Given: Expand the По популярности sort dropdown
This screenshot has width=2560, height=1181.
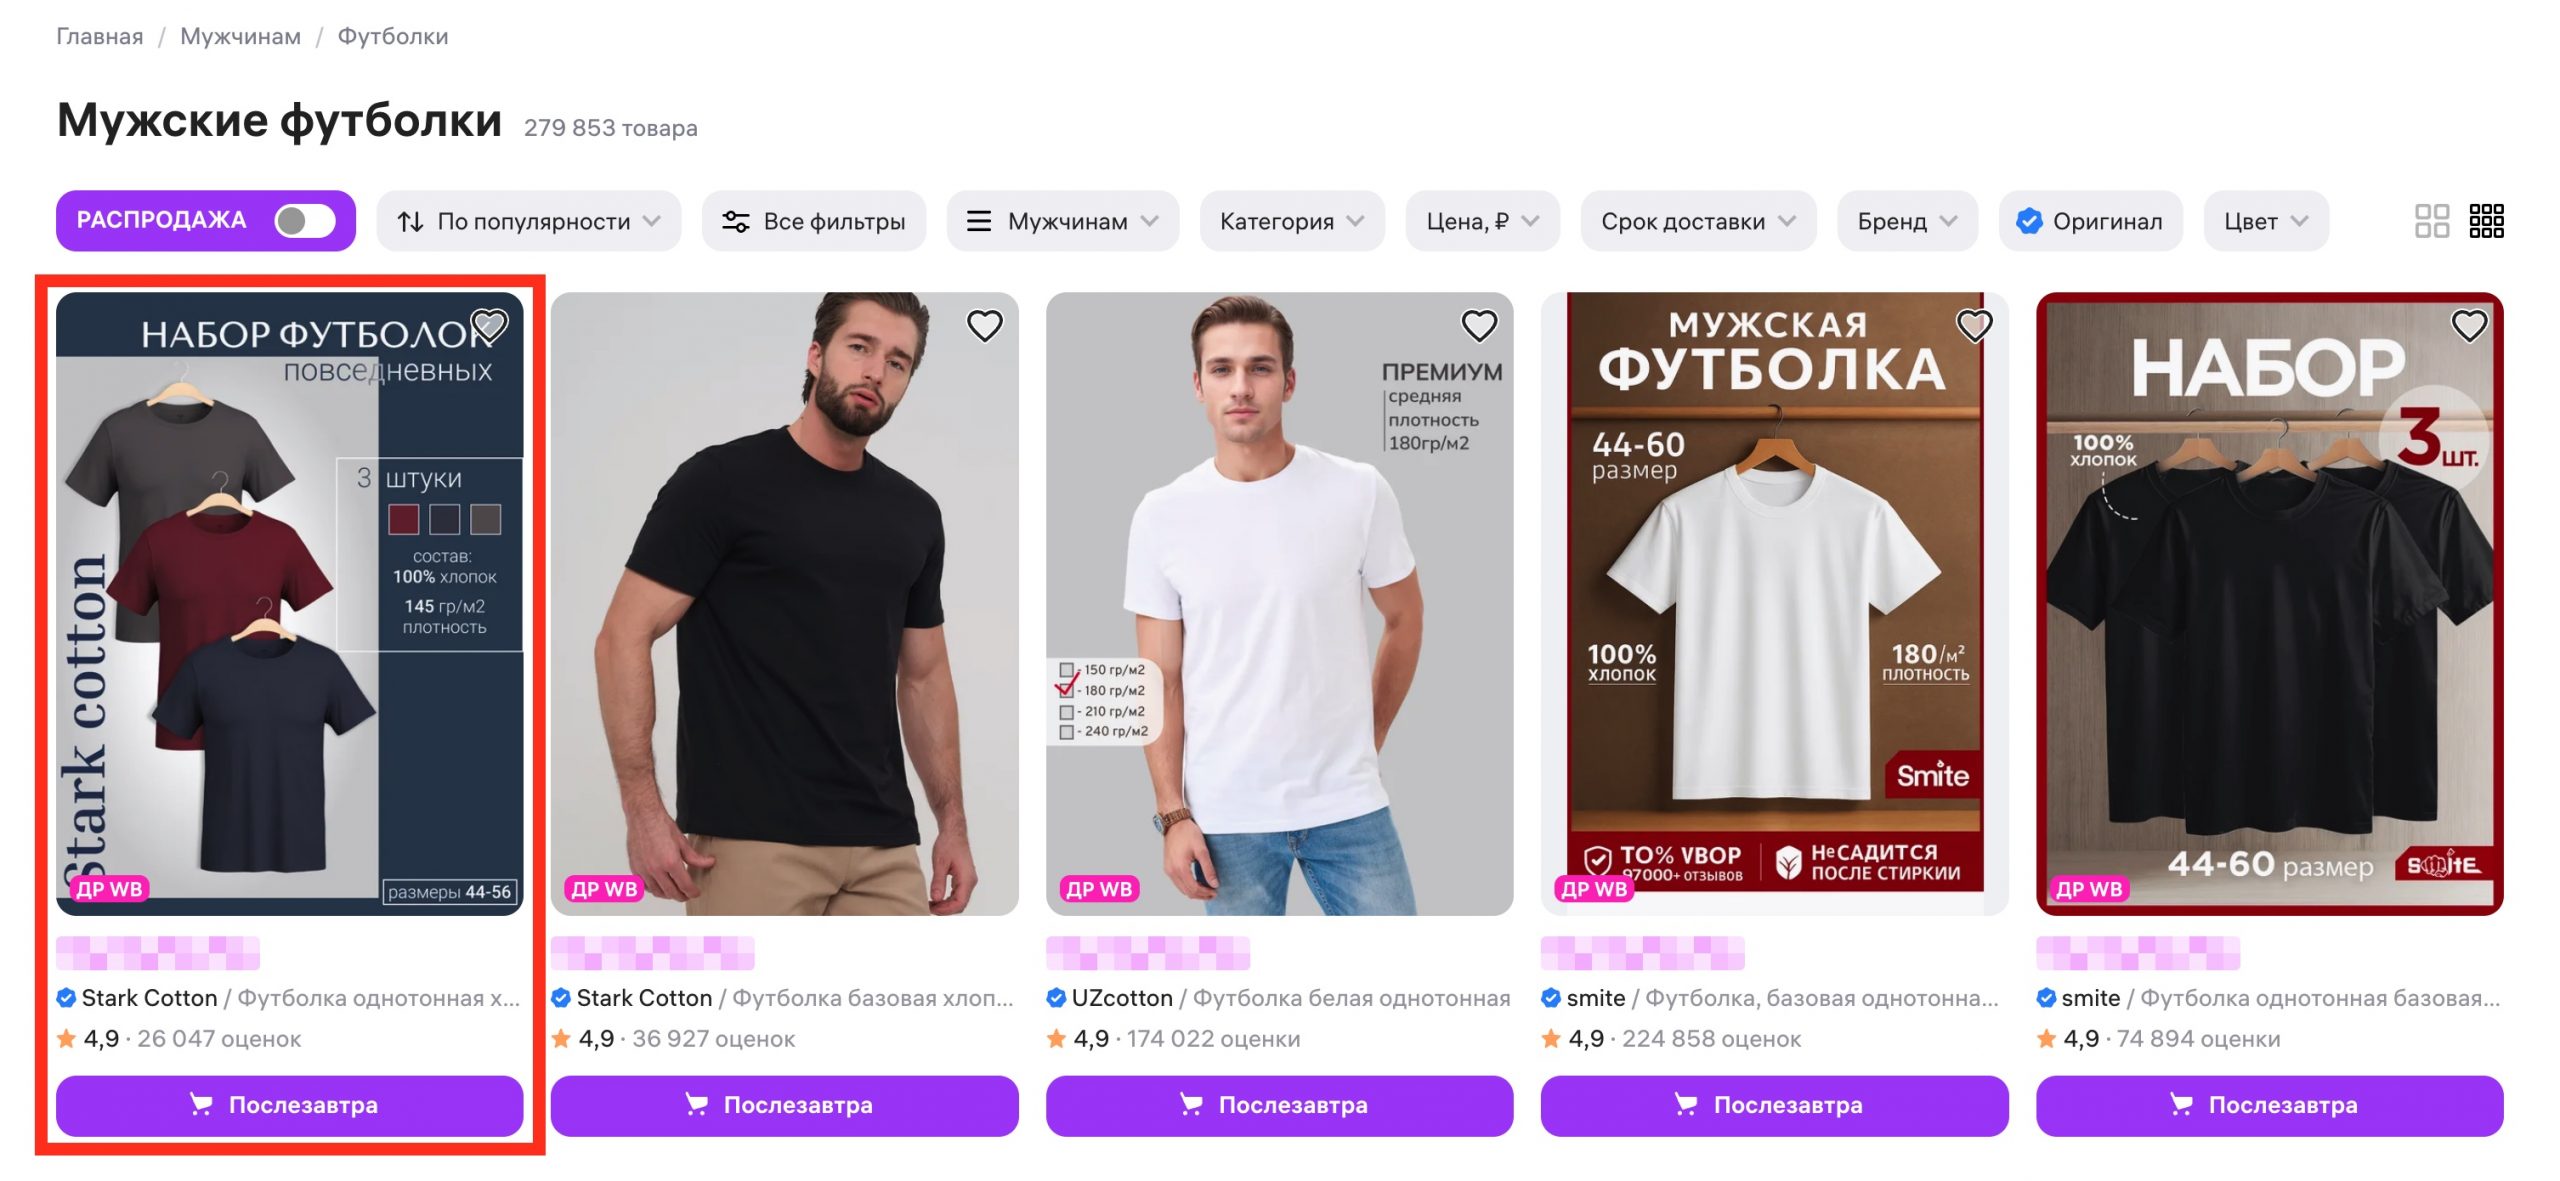Looking at the screenshot, I should coord(528,221).
